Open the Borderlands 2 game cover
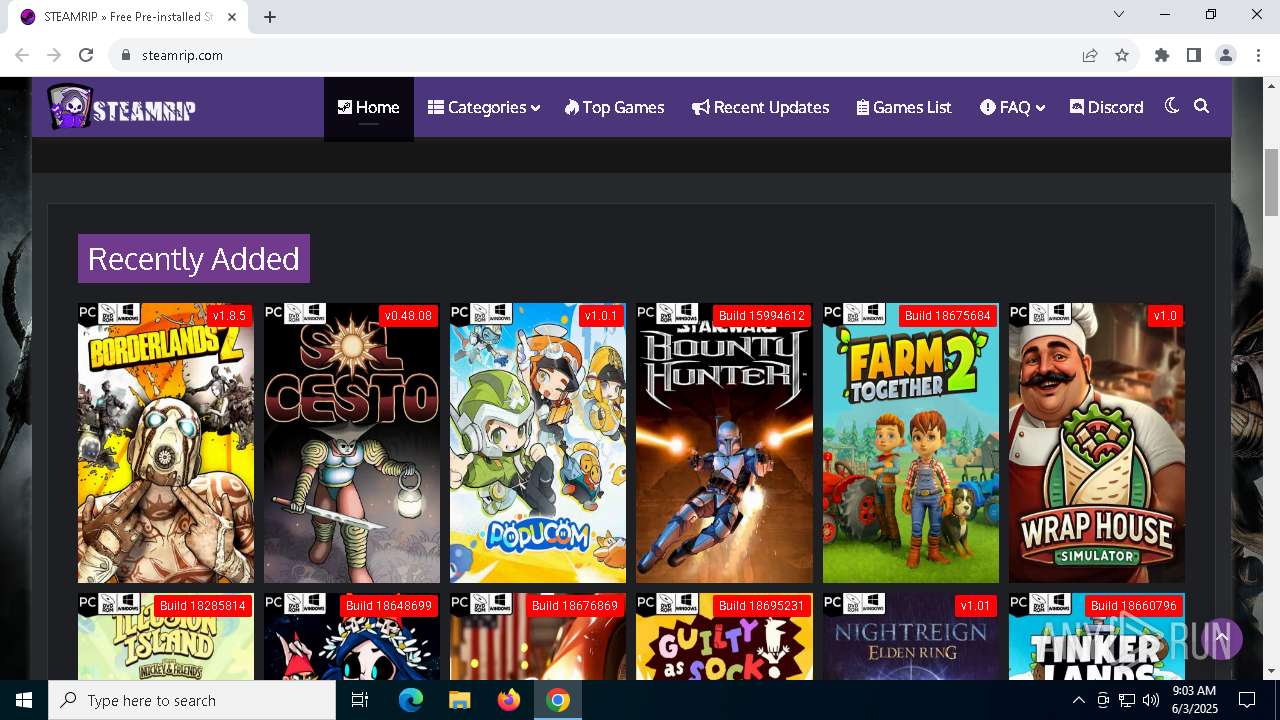1280x720 pixels. [x=166, y=443]
